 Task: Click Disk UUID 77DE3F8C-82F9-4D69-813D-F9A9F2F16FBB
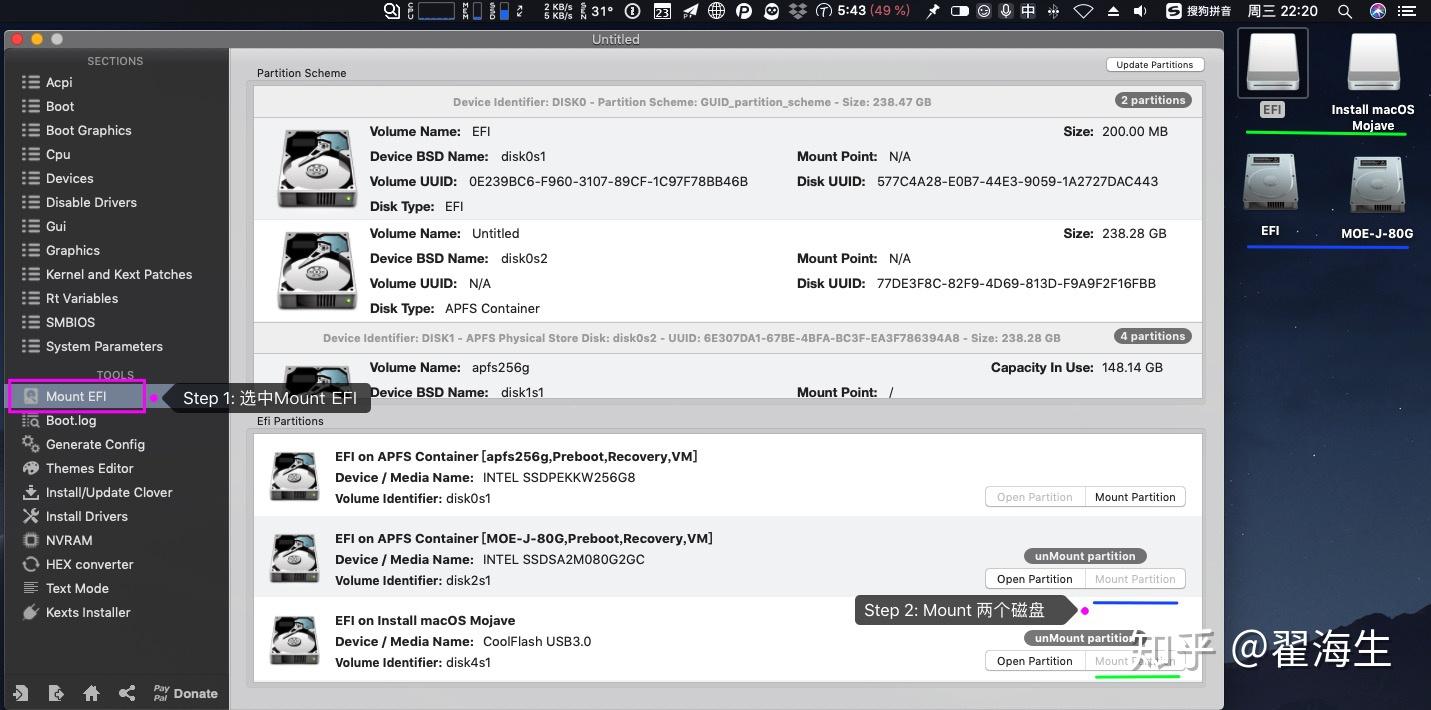click(1016, 283)
